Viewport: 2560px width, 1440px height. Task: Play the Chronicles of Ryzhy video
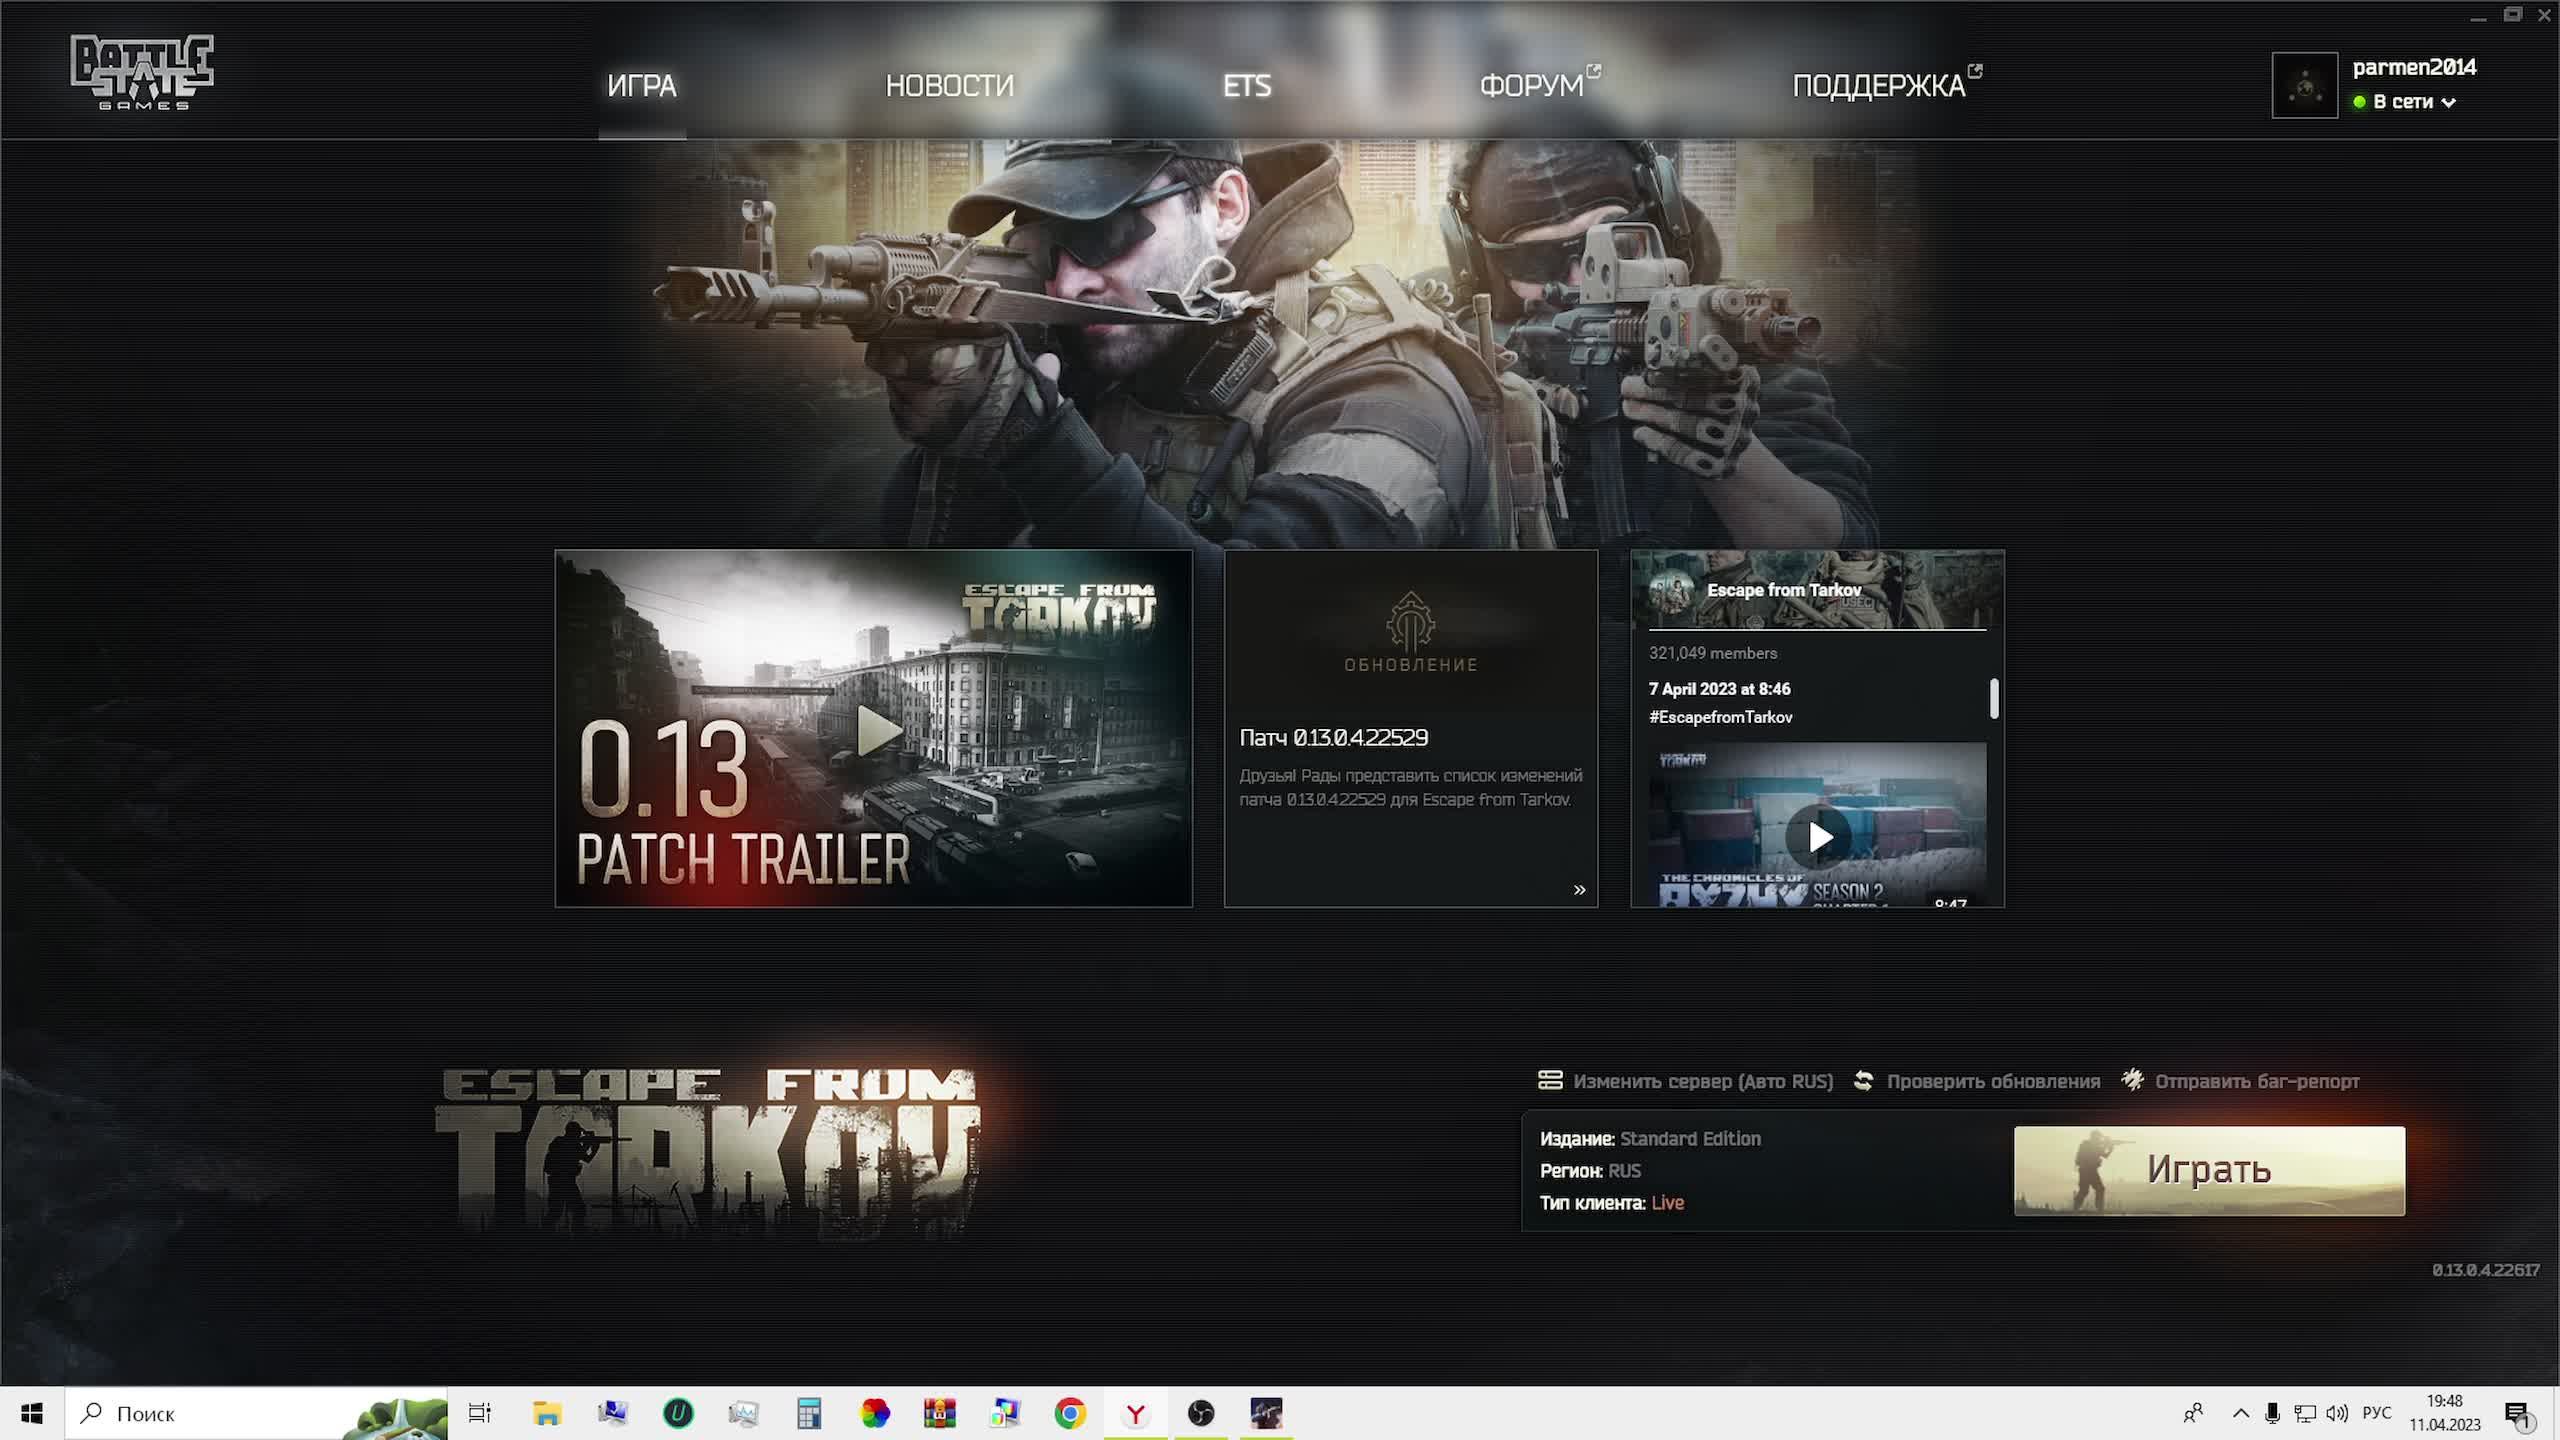[x=1818, y=836]
